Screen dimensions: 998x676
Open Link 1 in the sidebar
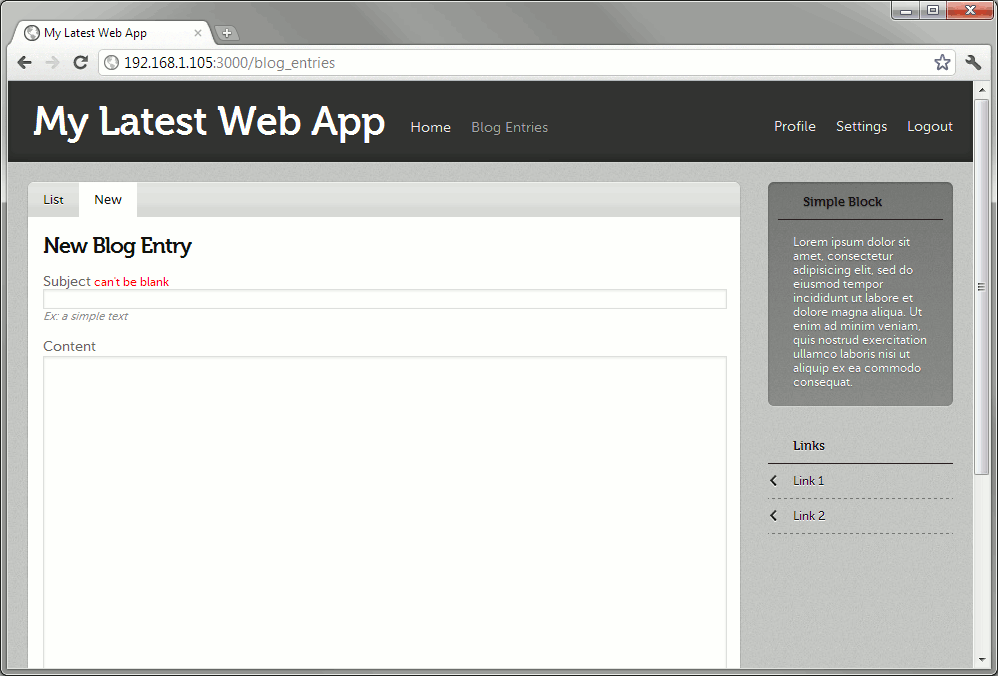pos(808,481)
